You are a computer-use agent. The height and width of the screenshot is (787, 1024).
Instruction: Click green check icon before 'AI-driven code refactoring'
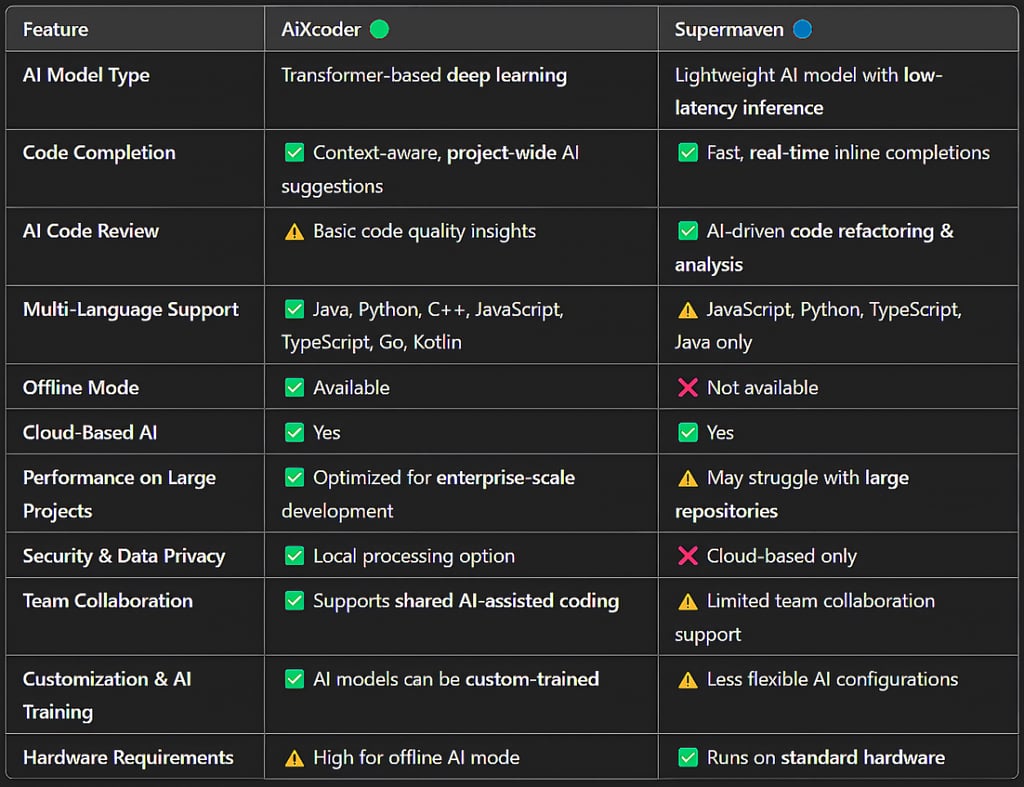point(688,231)
